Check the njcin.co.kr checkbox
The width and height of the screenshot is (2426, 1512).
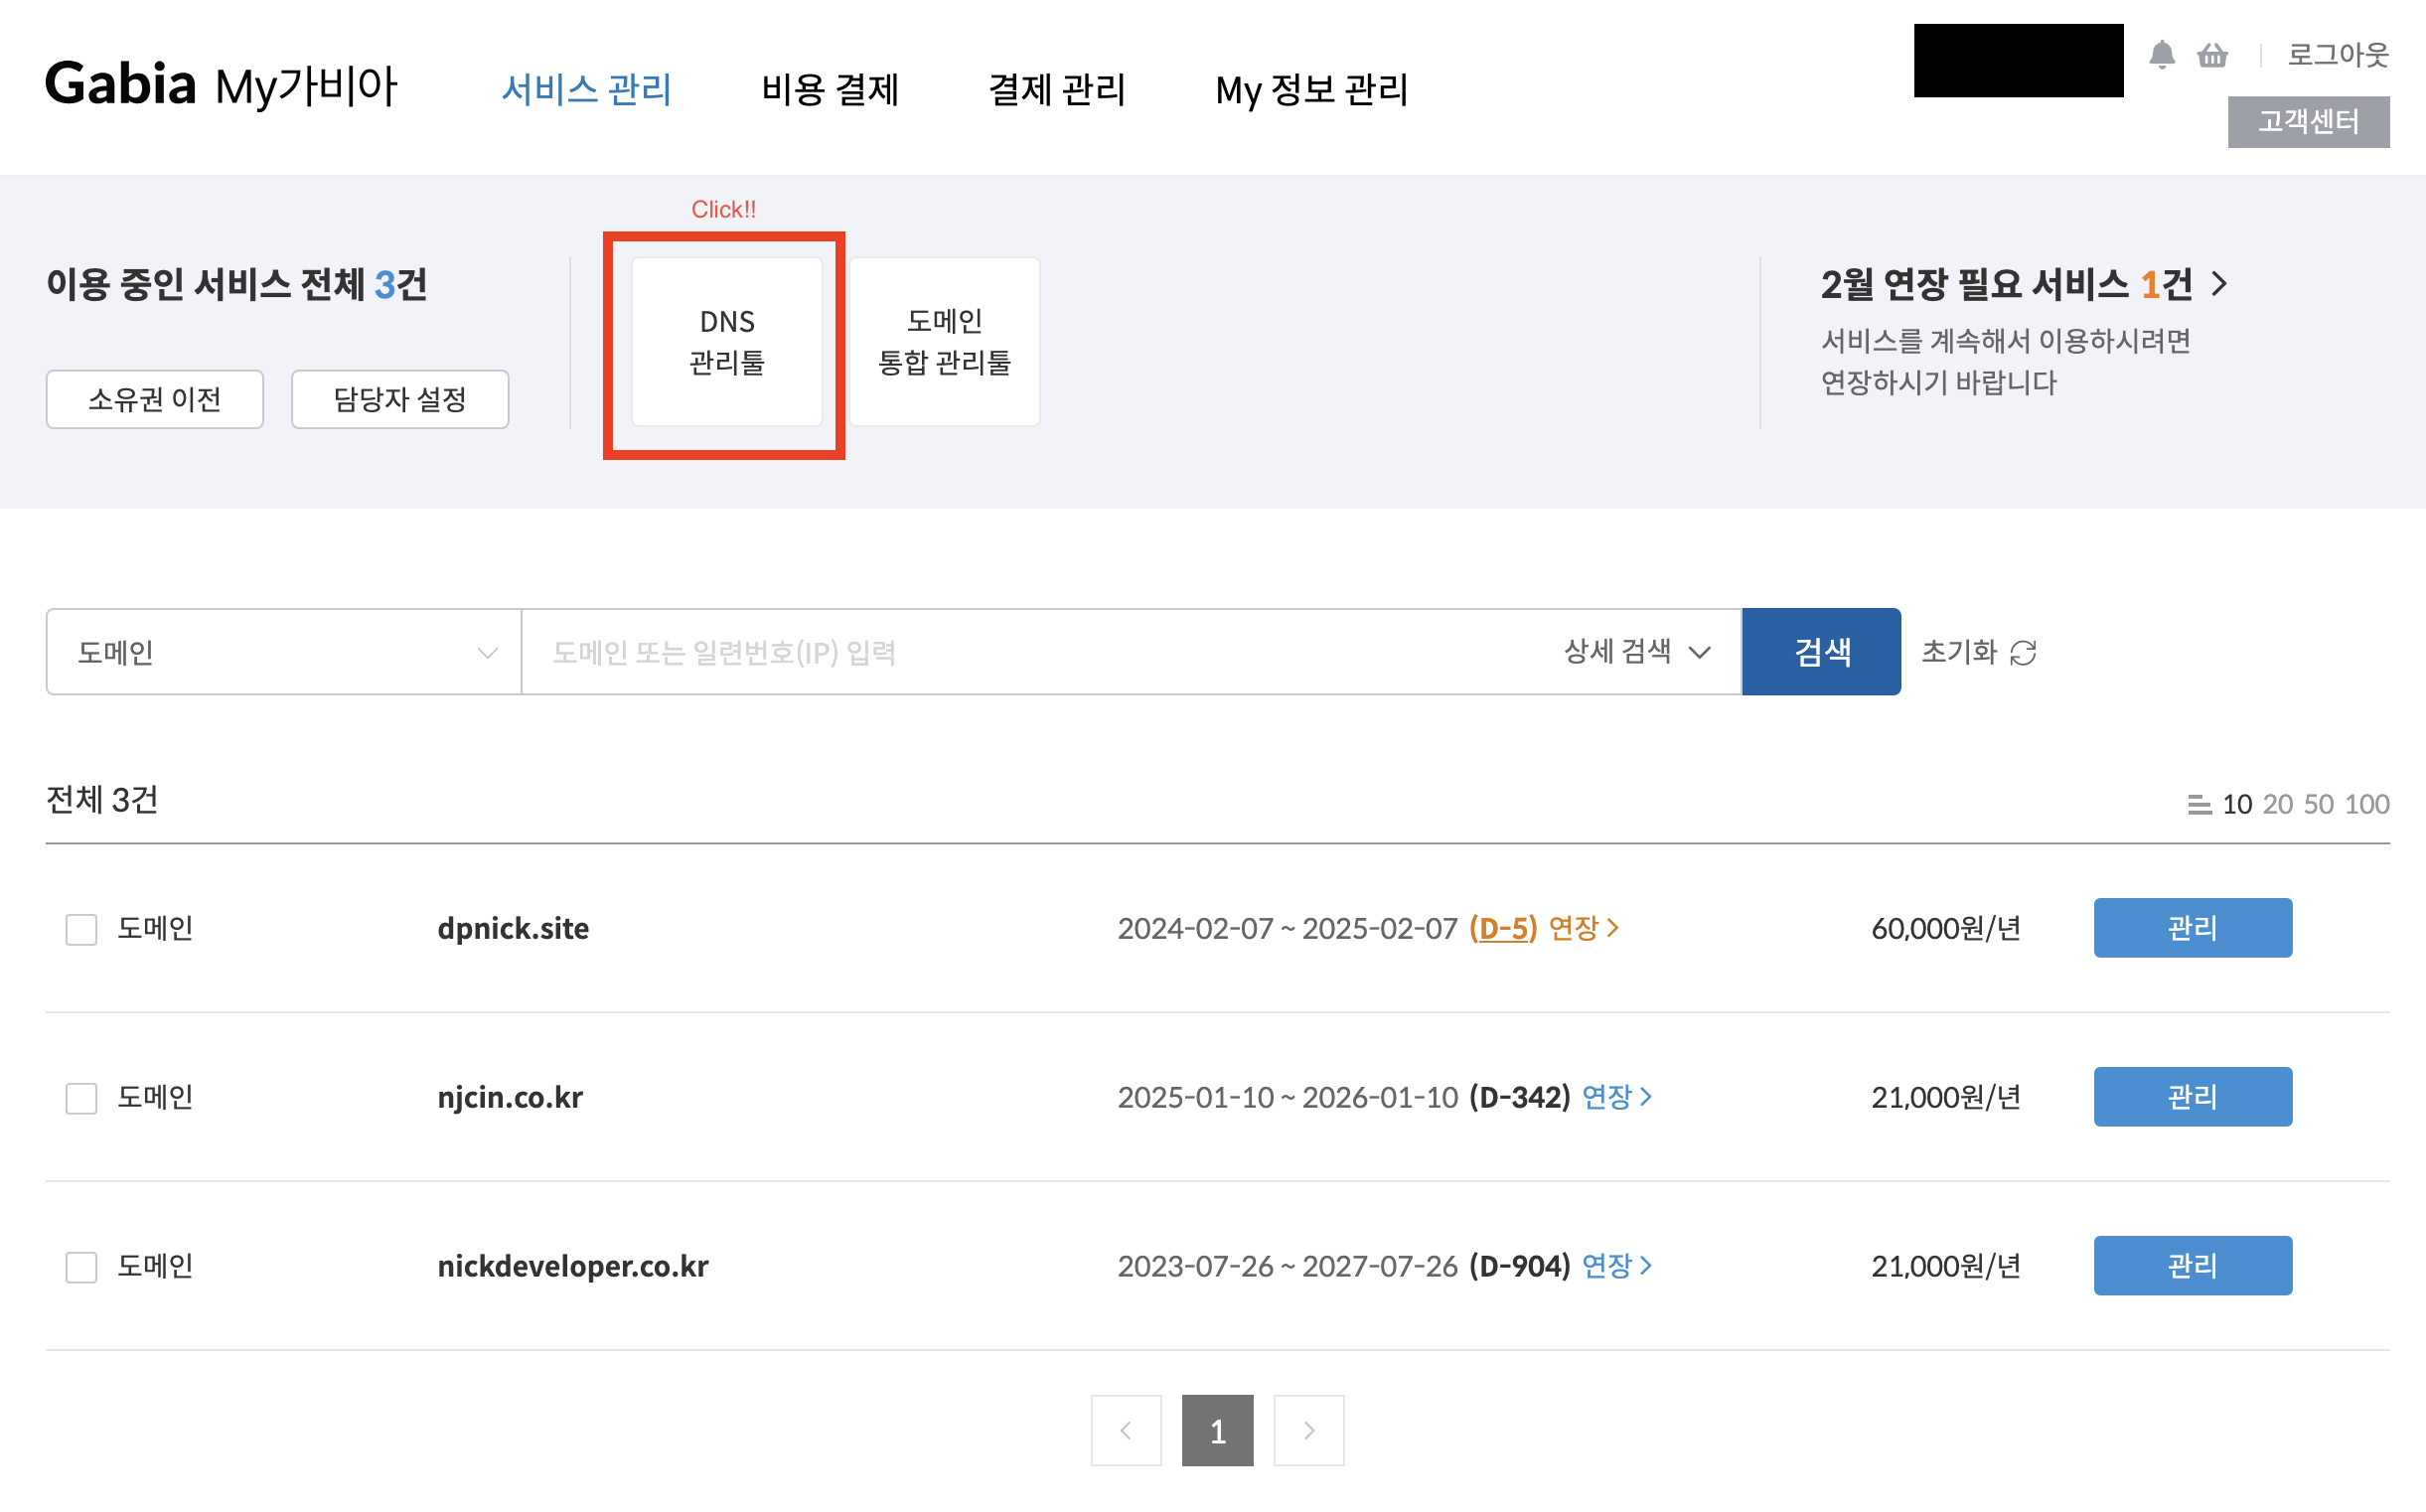pos(81,1098)
